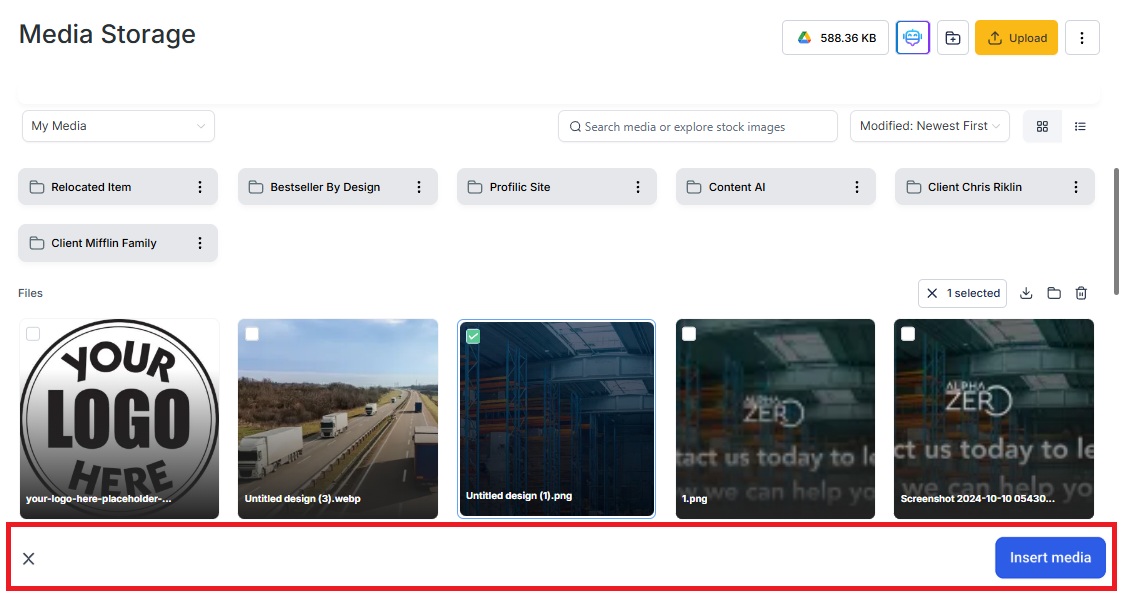Open options menu for Client Chris Riklin folder
This screenshot has width=1130, height=594.
(1076, 187)
